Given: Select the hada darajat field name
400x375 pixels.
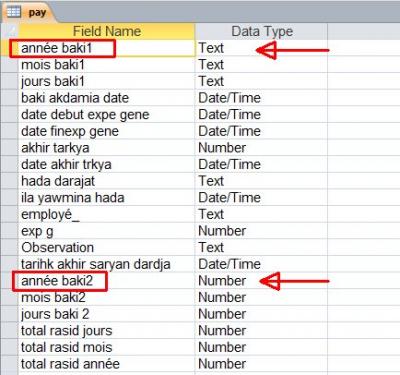Looking at the screenshot, I should click(x=107, y=181).
